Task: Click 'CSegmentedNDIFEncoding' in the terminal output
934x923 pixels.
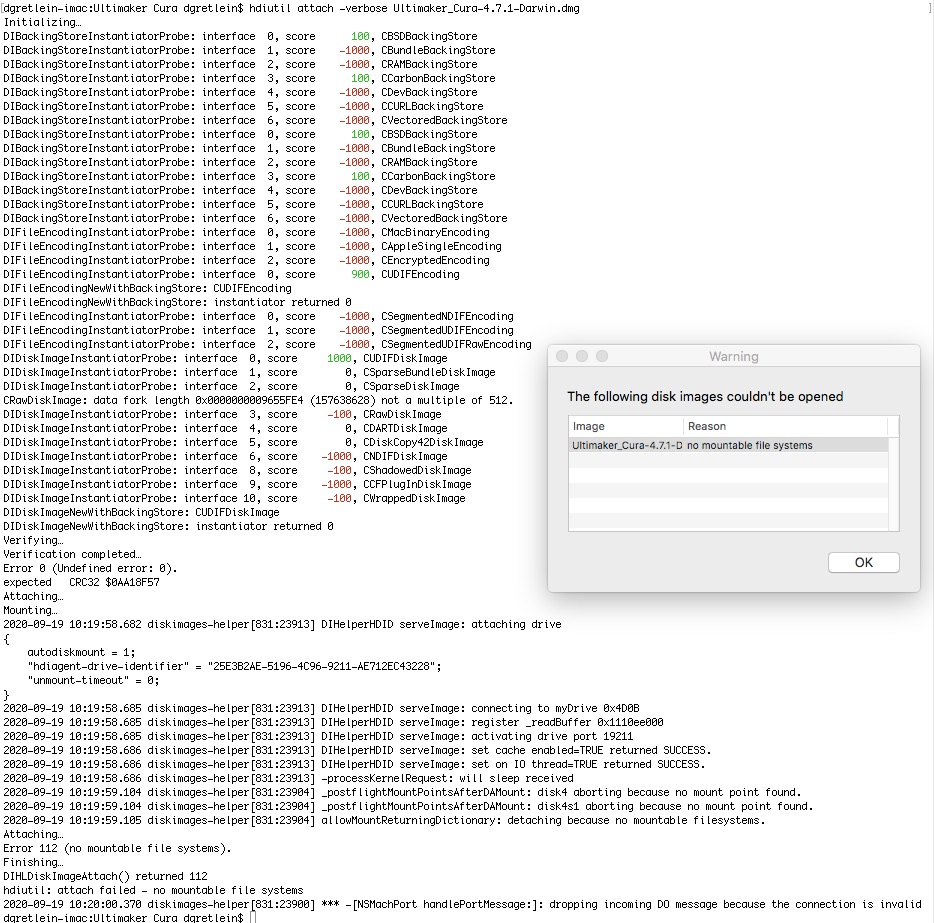Action: coord(447,316)
